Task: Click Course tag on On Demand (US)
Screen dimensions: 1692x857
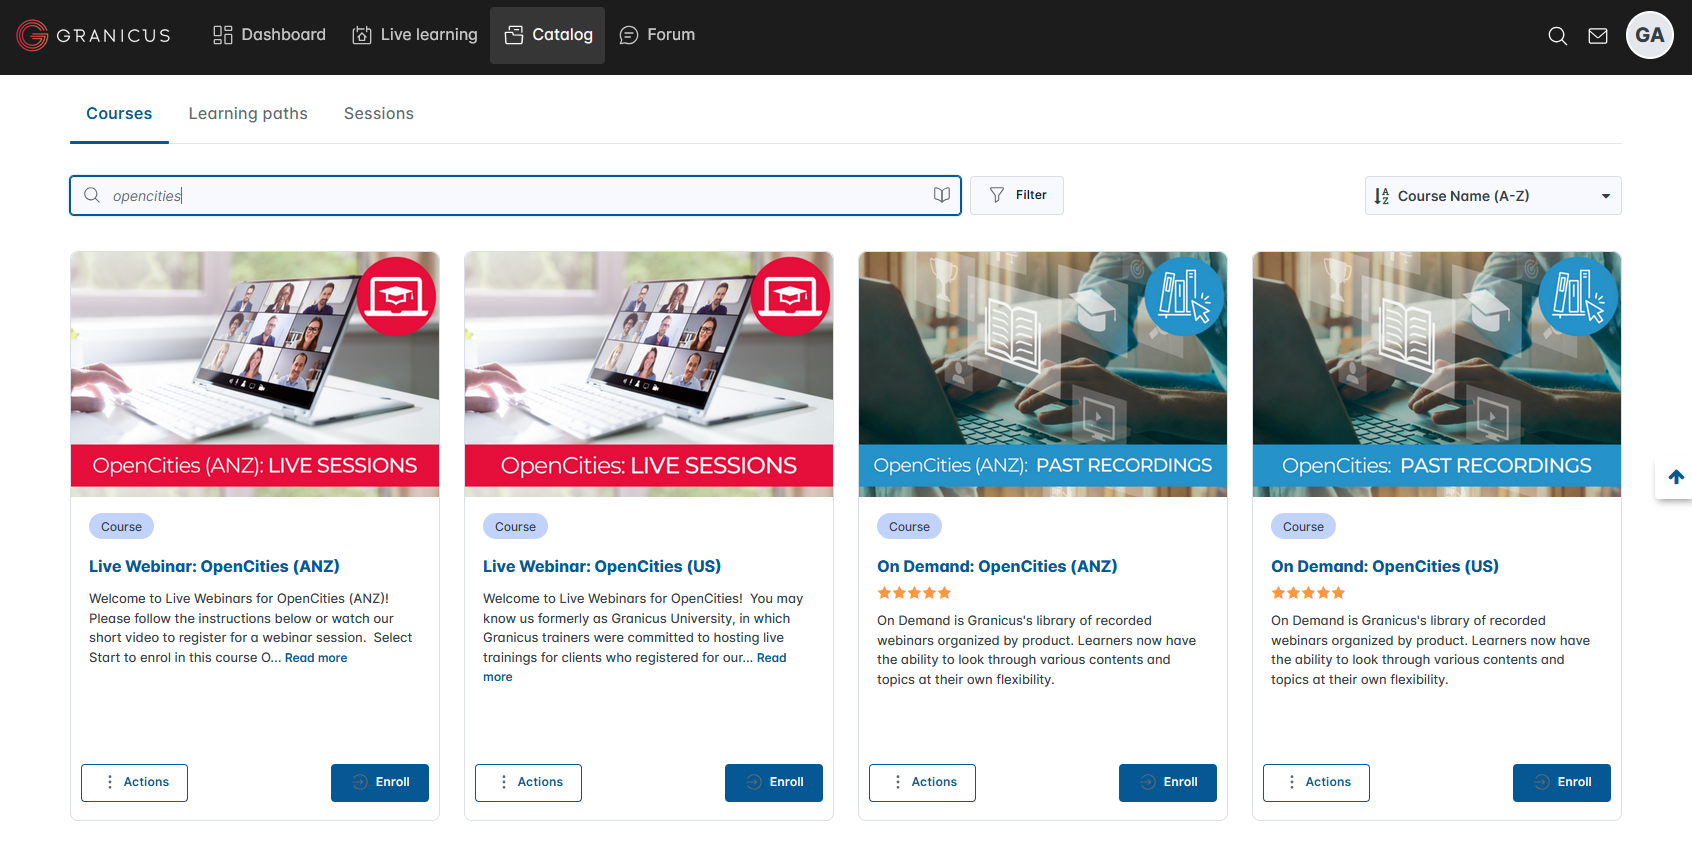Action: point(1303,527)
